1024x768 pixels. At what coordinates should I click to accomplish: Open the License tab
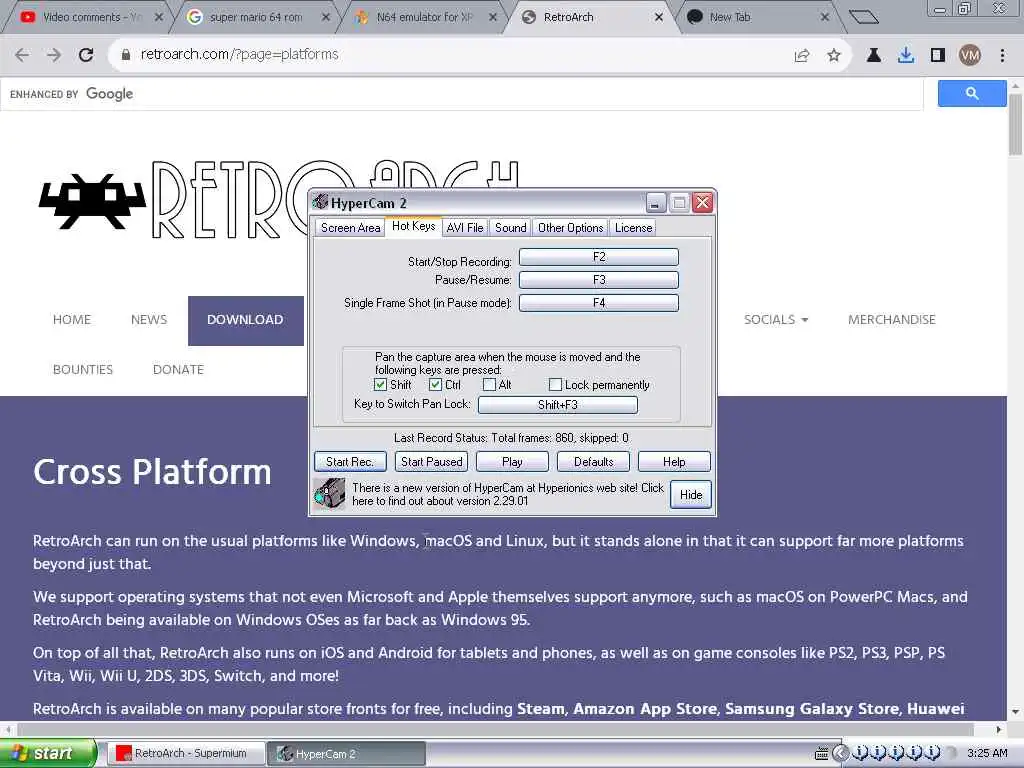tap(633, 228)
